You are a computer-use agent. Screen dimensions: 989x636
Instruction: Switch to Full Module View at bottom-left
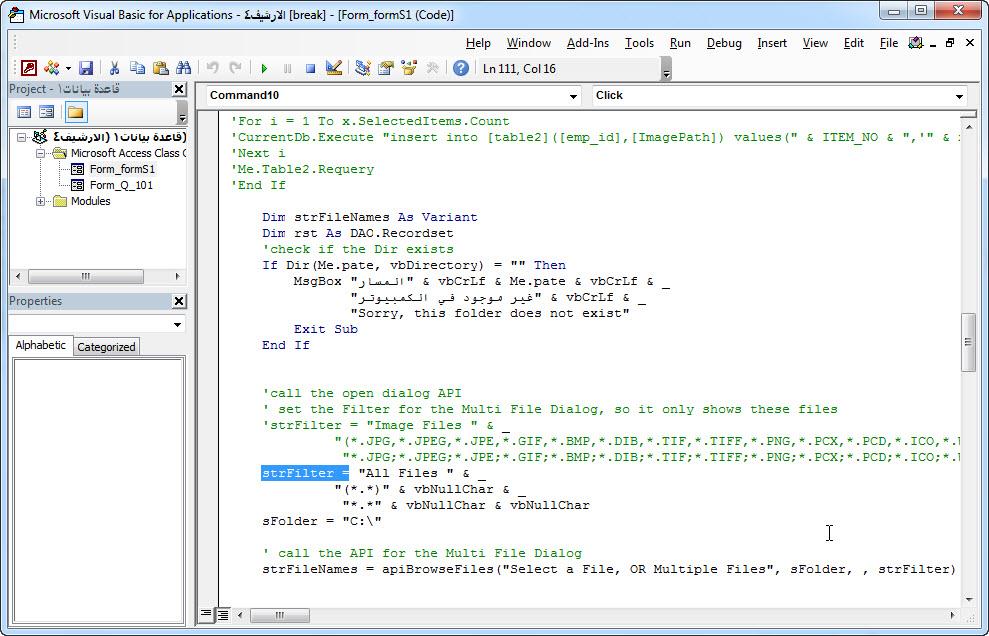(x=222, y=614)
